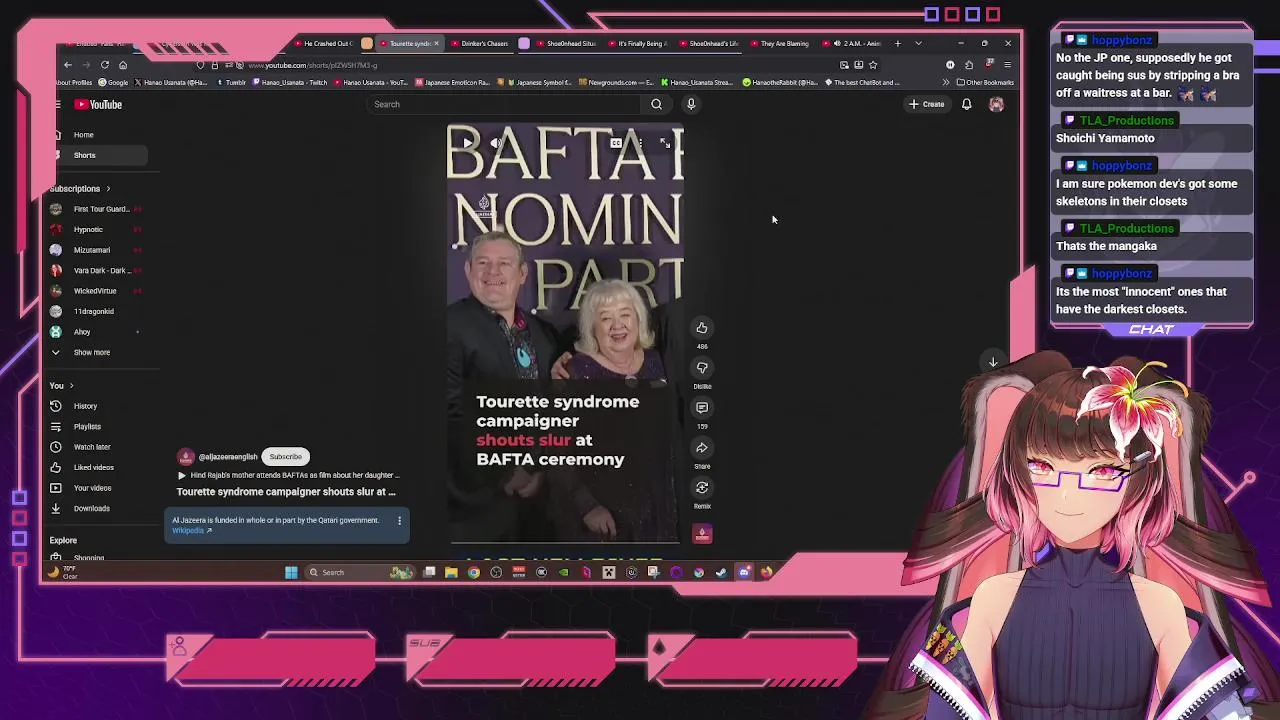This screenshot has height=720, width=1280.
Task: Focus the YouTube search field
Action: (505, 104)
